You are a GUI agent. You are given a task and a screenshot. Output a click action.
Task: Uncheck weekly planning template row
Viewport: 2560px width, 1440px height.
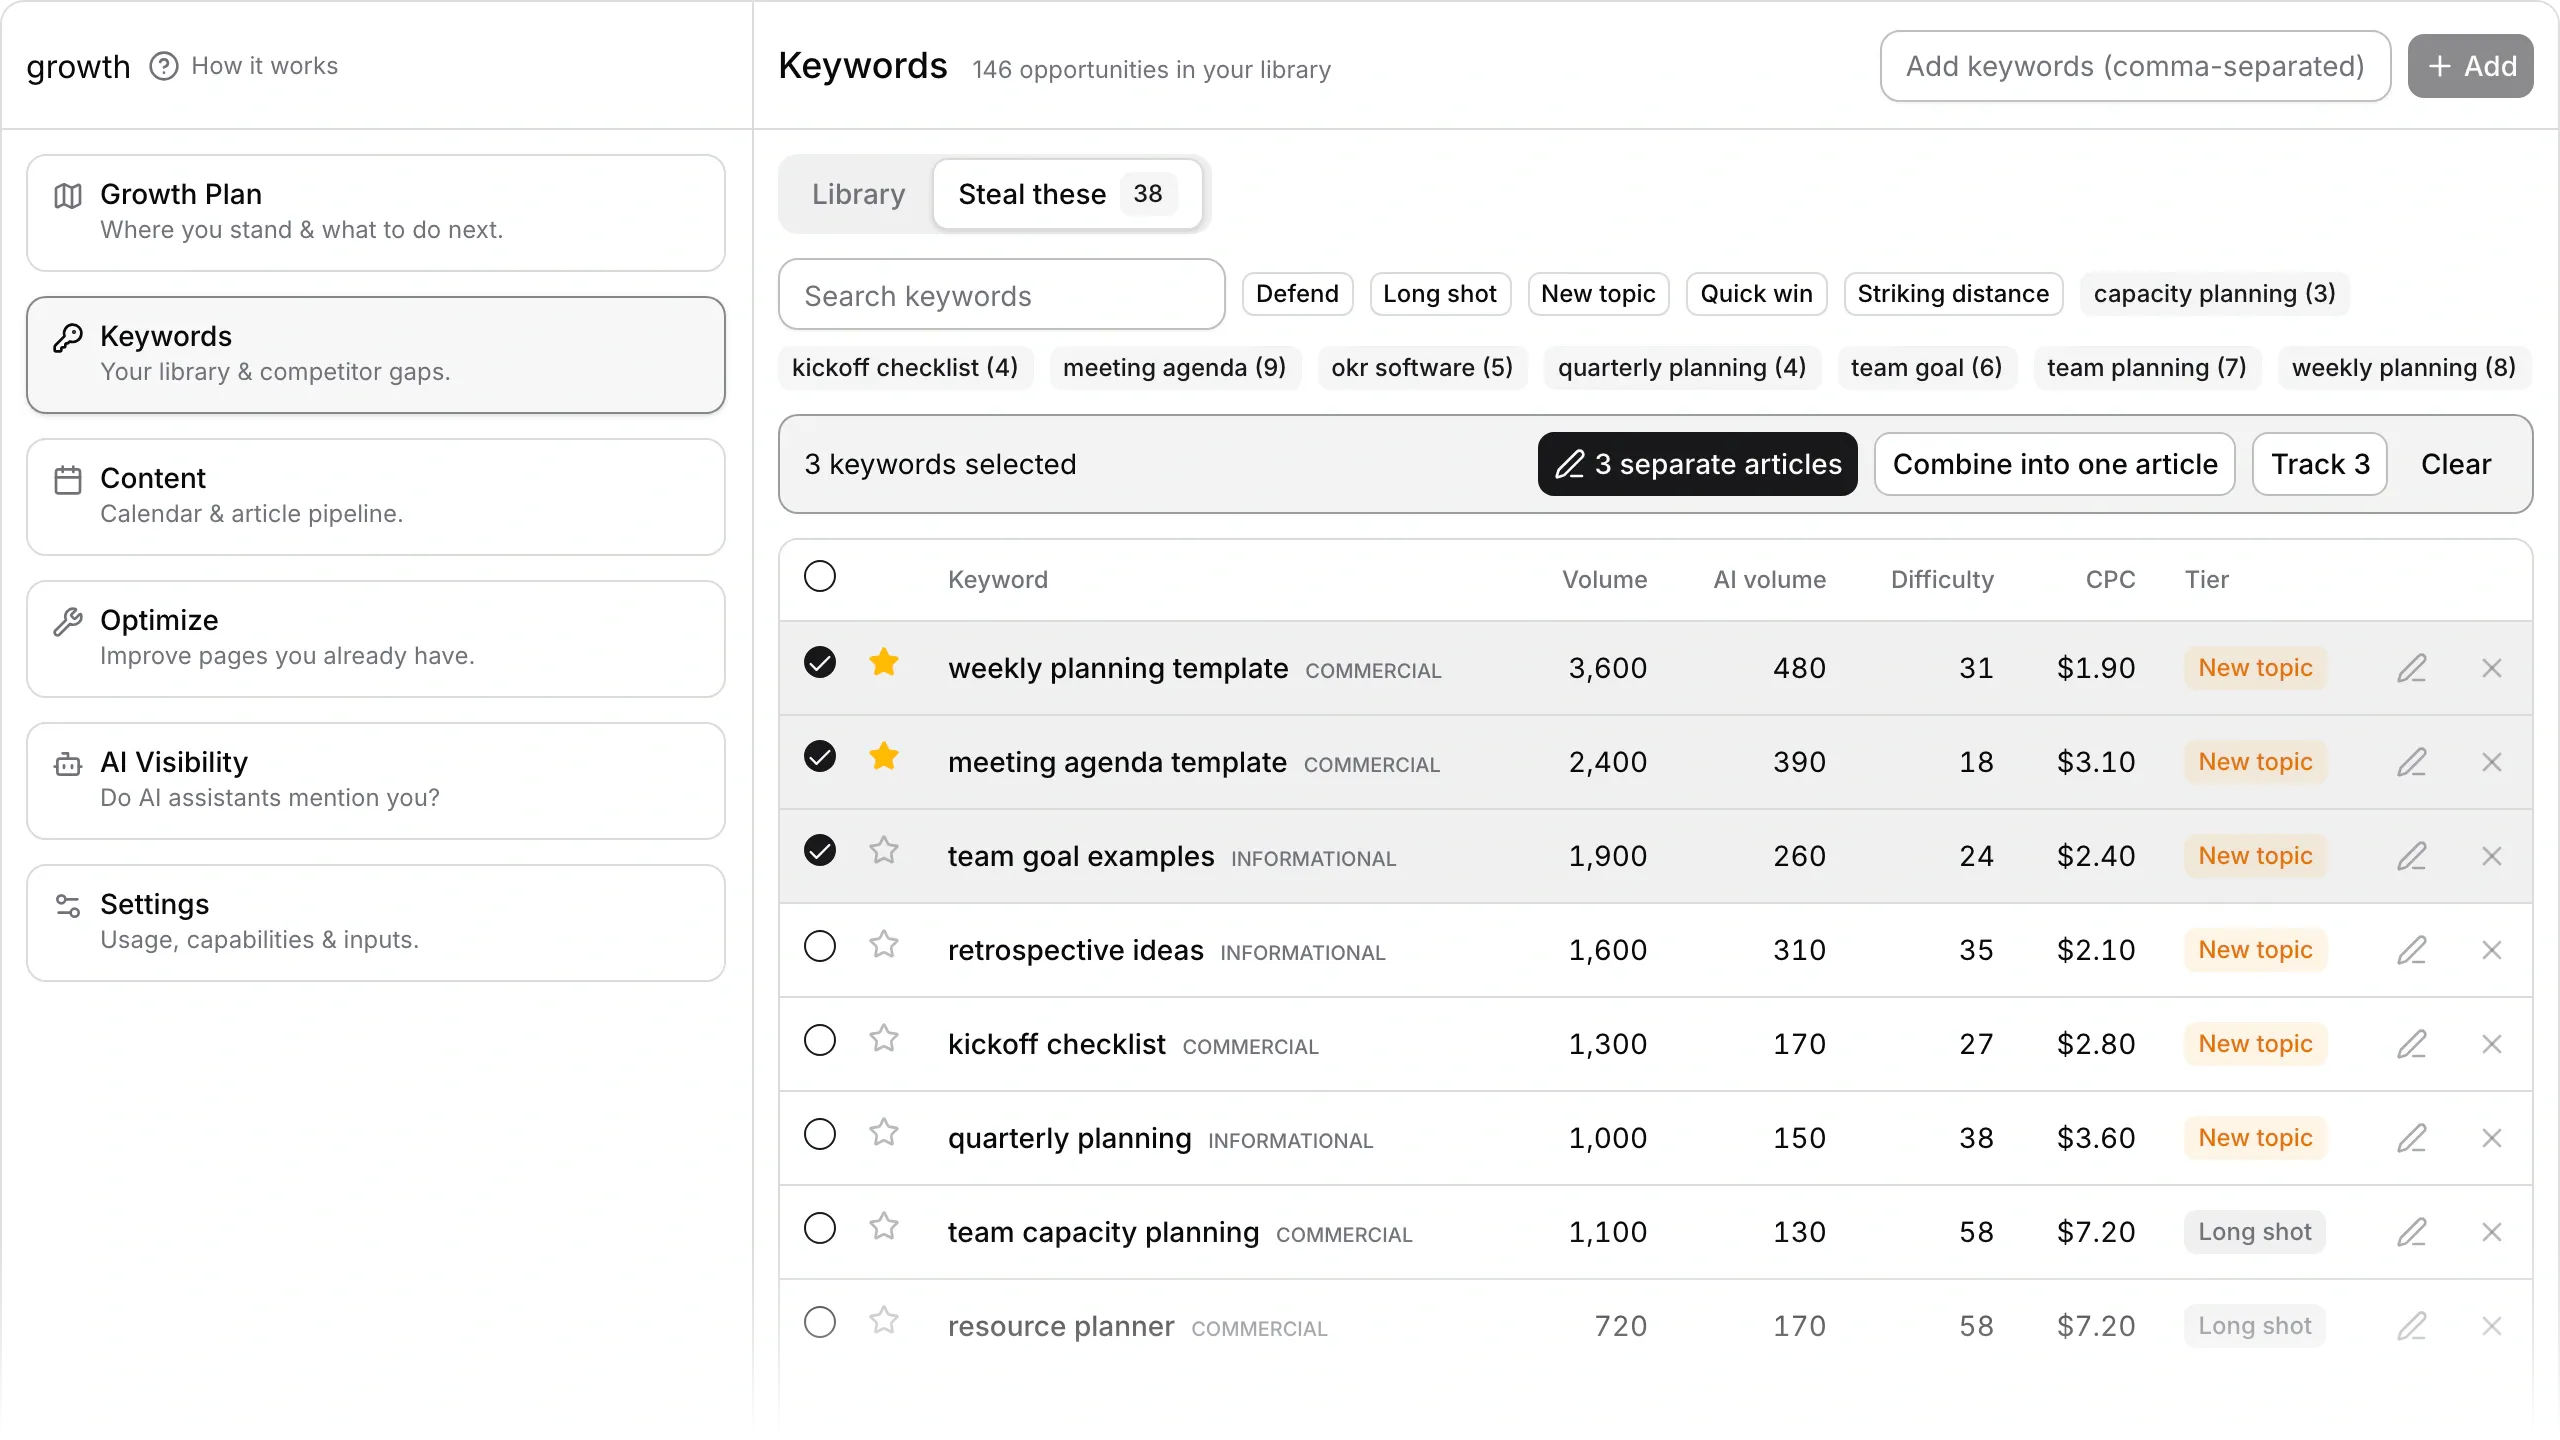[x=820, y=662]
